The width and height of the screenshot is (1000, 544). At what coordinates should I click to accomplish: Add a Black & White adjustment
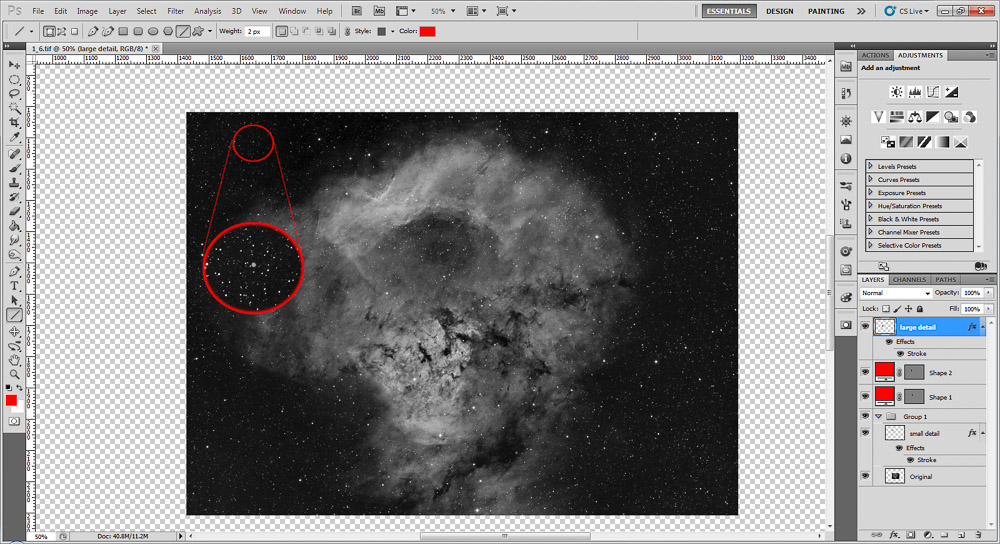point(933,117)
